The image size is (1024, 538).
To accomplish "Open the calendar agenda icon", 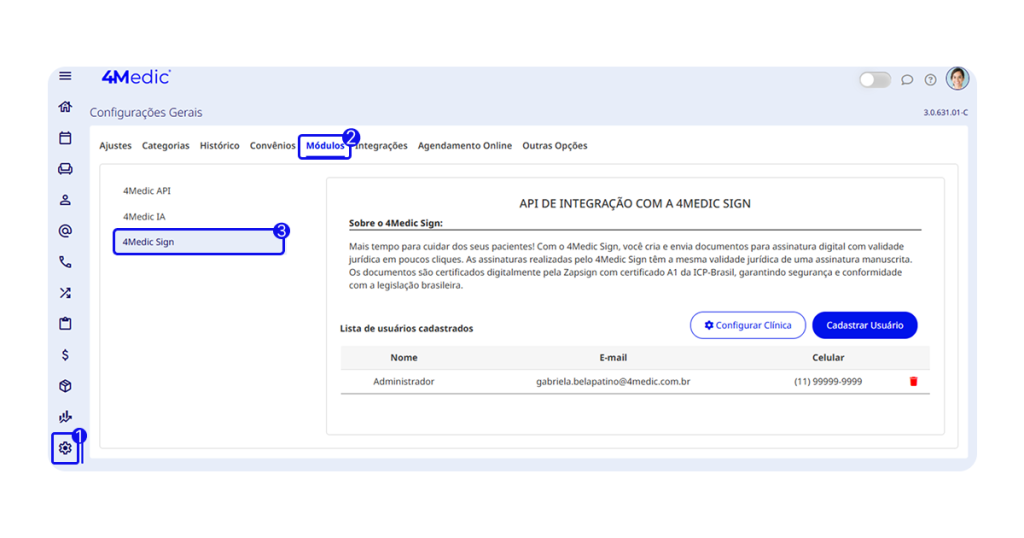I will coord(65,138).
